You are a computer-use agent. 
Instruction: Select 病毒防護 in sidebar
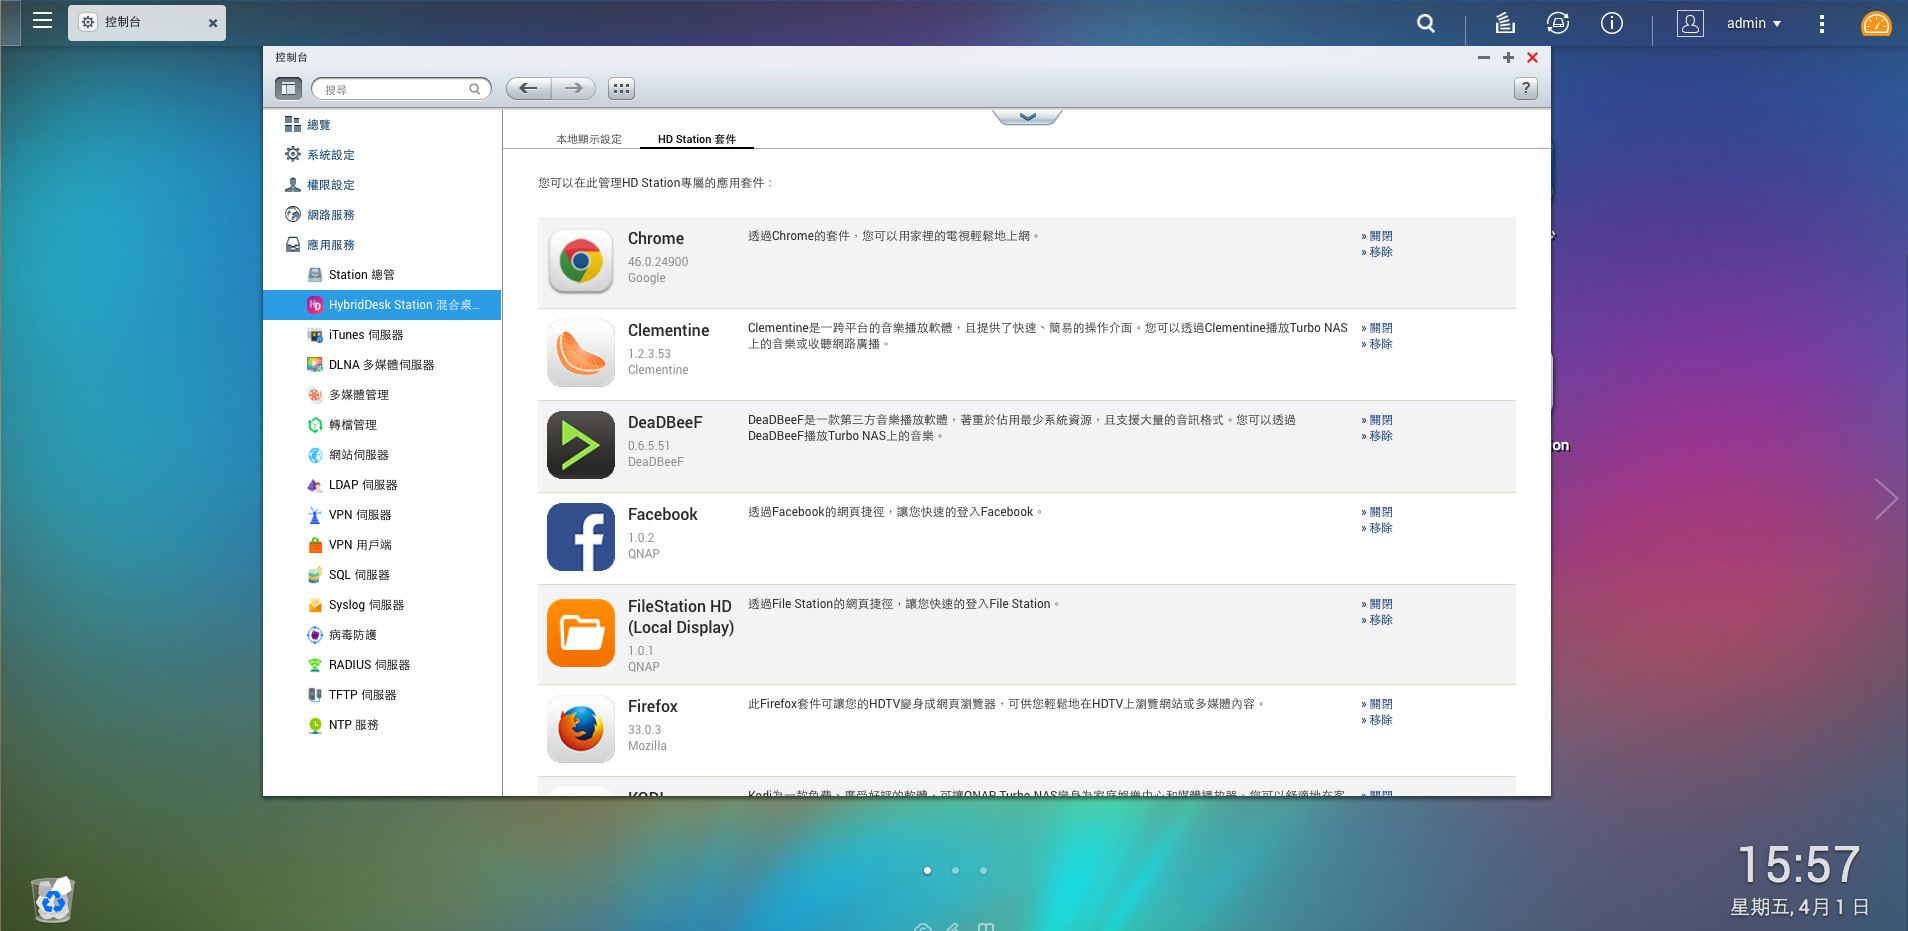382,634
